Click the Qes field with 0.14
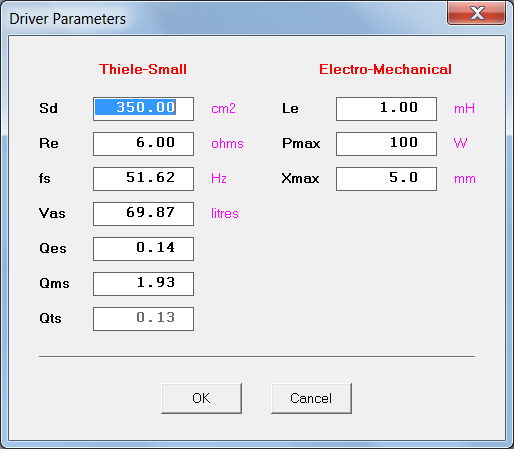The height and width of the screenshot is (449, 514). click(143, 249)
